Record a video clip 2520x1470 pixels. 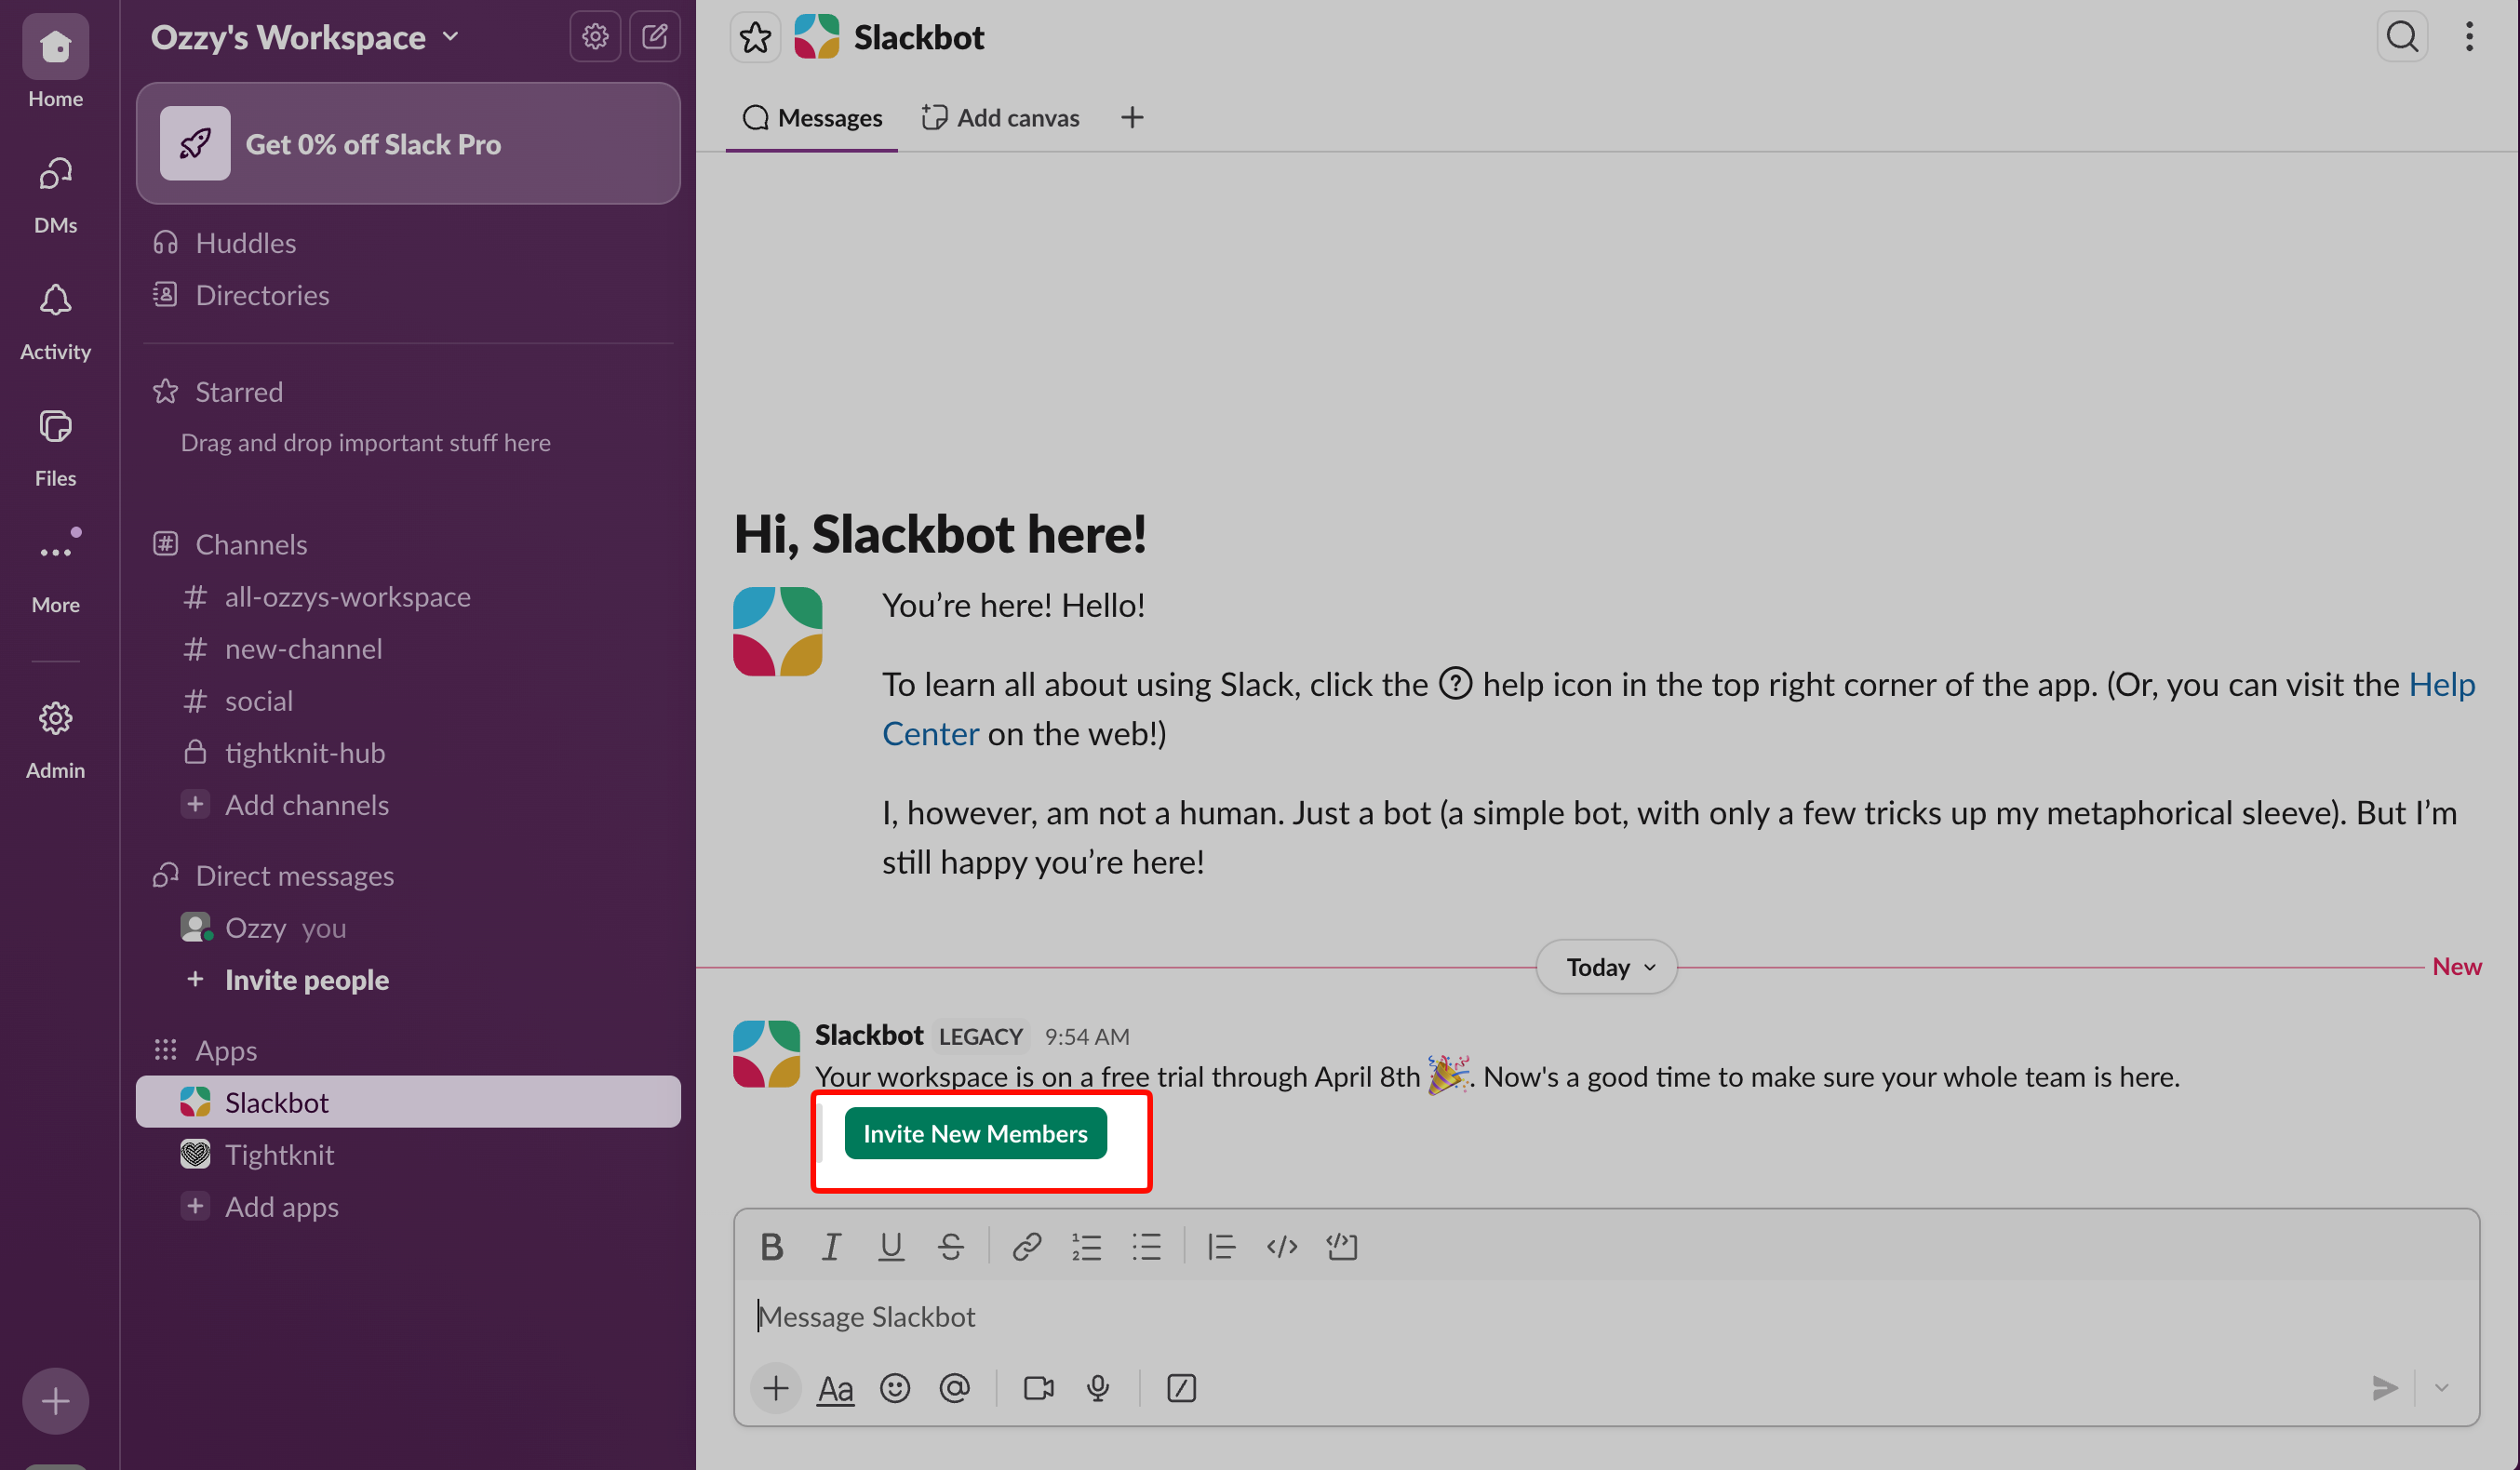[1038, 1388]
